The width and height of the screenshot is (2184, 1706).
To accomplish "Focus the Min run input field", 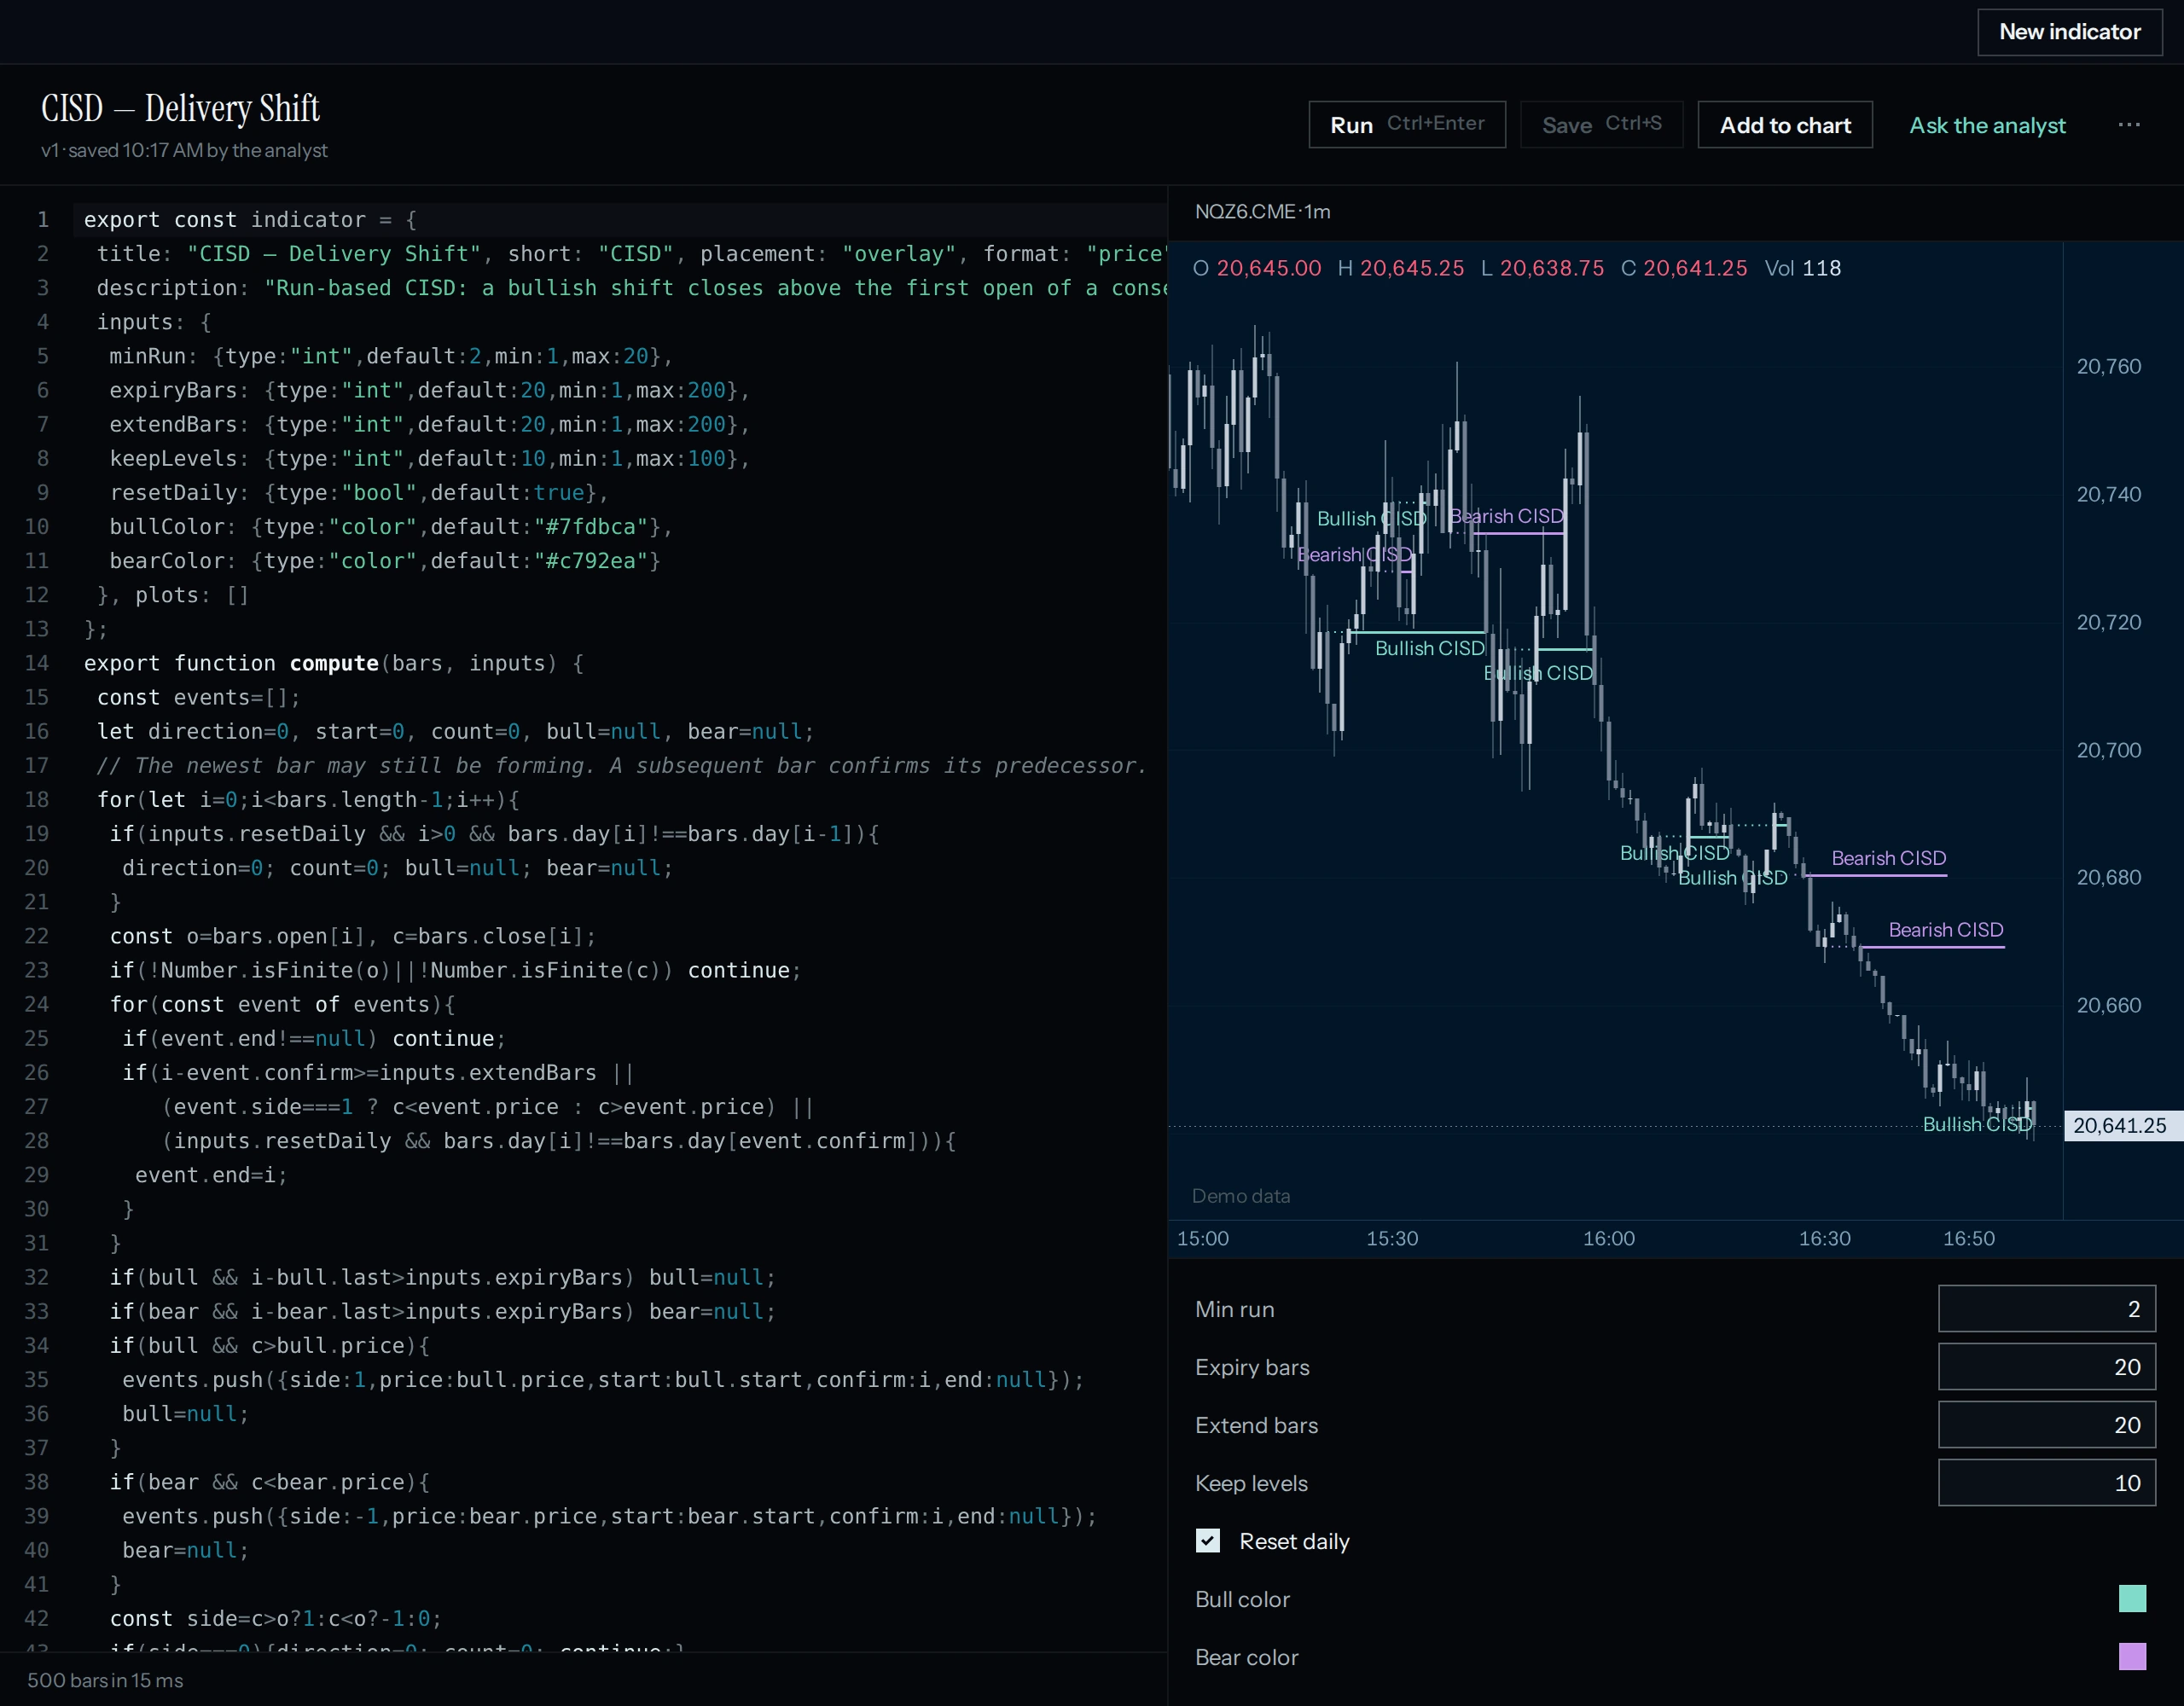I will [2046, 1308].
